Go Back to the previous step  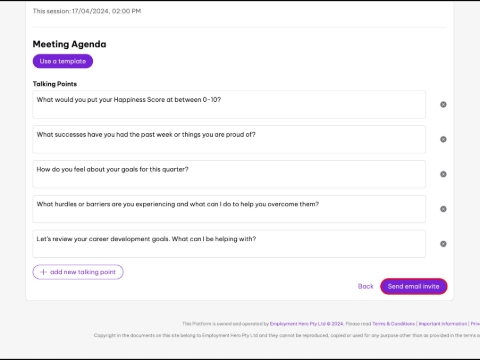366,286
